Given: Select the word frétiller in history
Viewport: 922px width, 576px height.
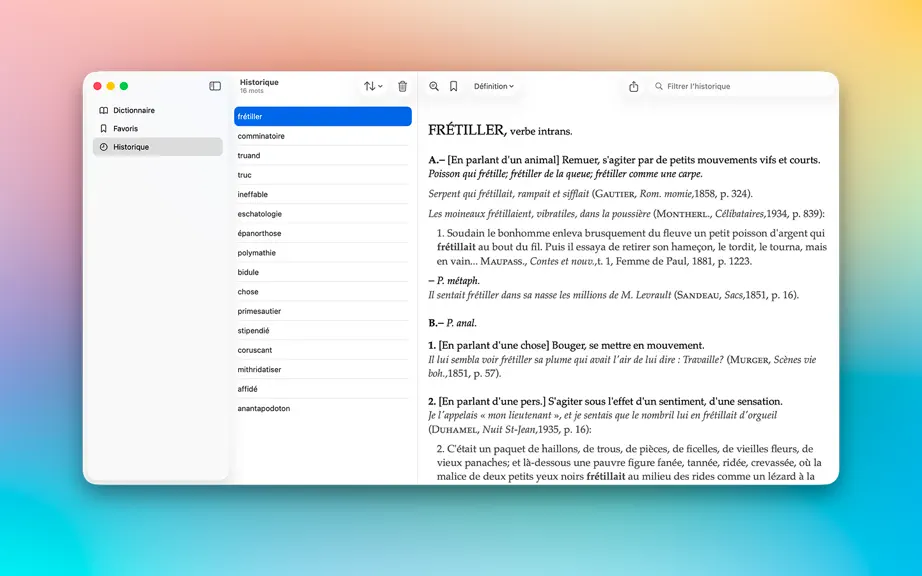Looking at the screenshot, I should pos(323,116).
